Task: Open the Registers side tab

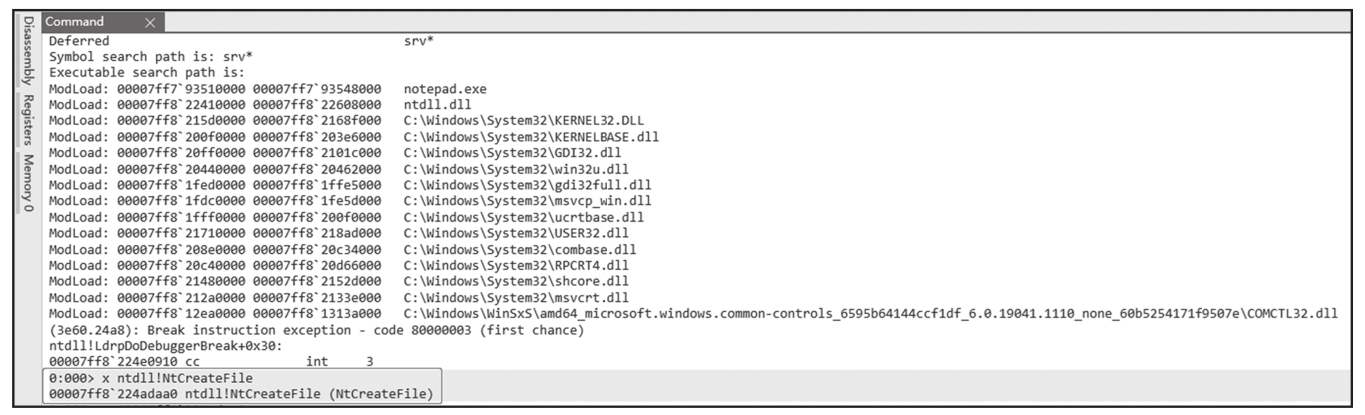Action: (x=28, y=121)
